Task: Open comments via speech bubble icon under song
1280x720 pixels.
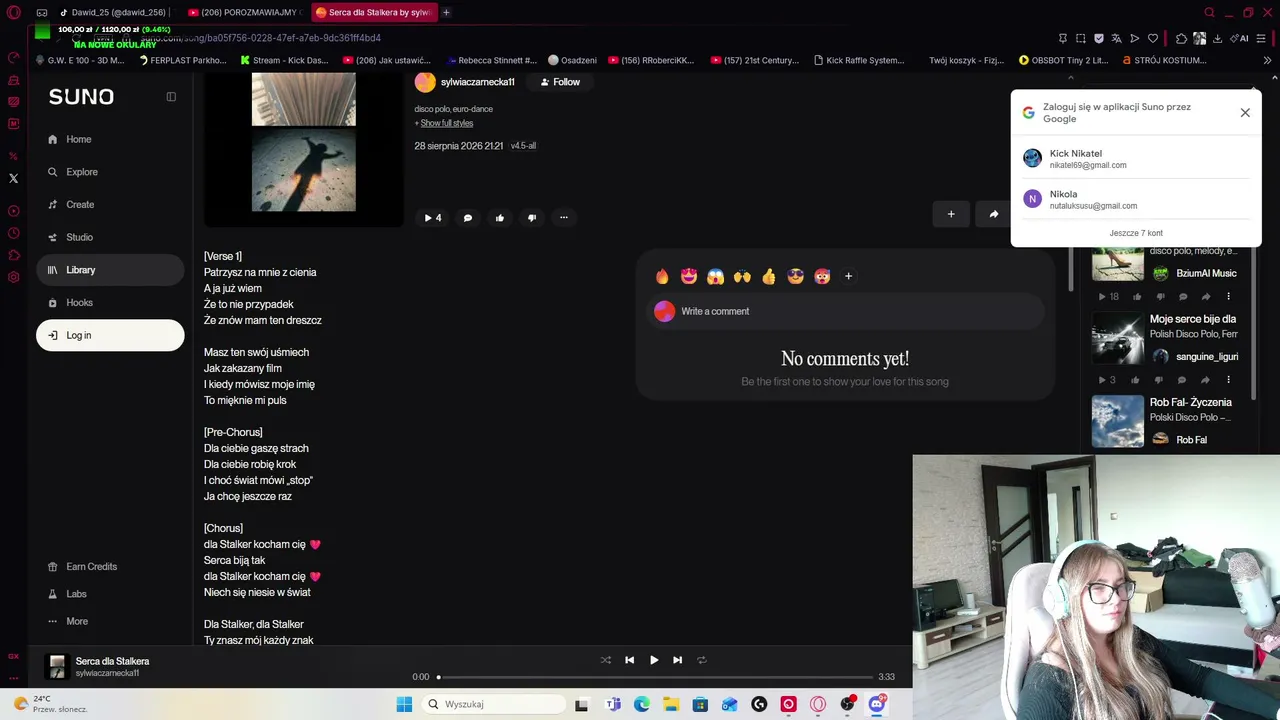Action: (x=467, y=217)
